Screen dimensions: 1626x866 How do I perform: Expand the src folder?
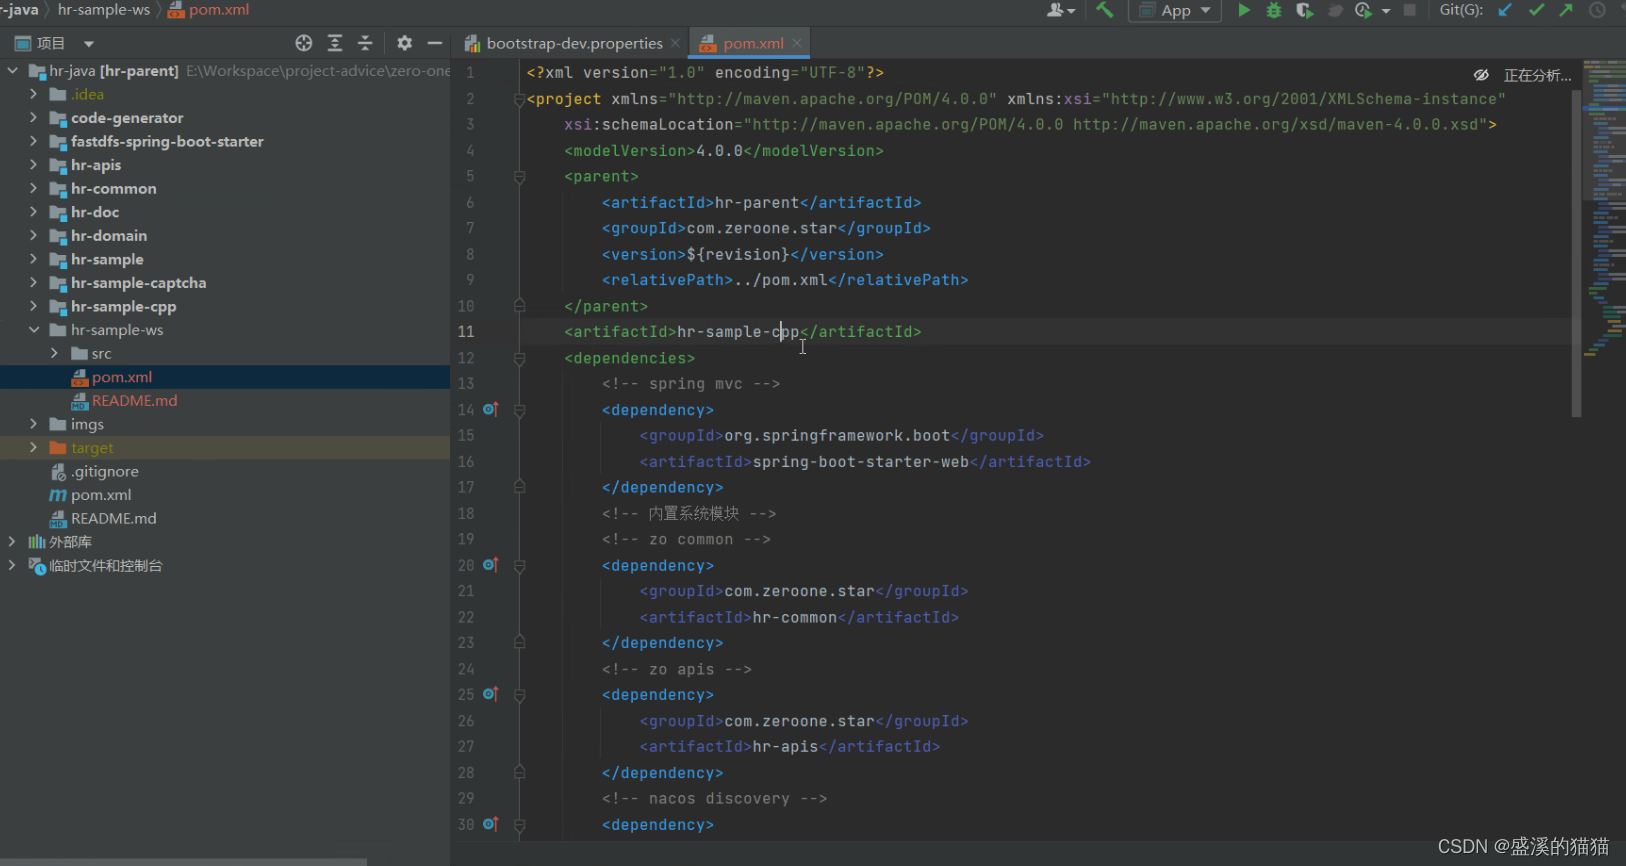click(x=55, y=353)
